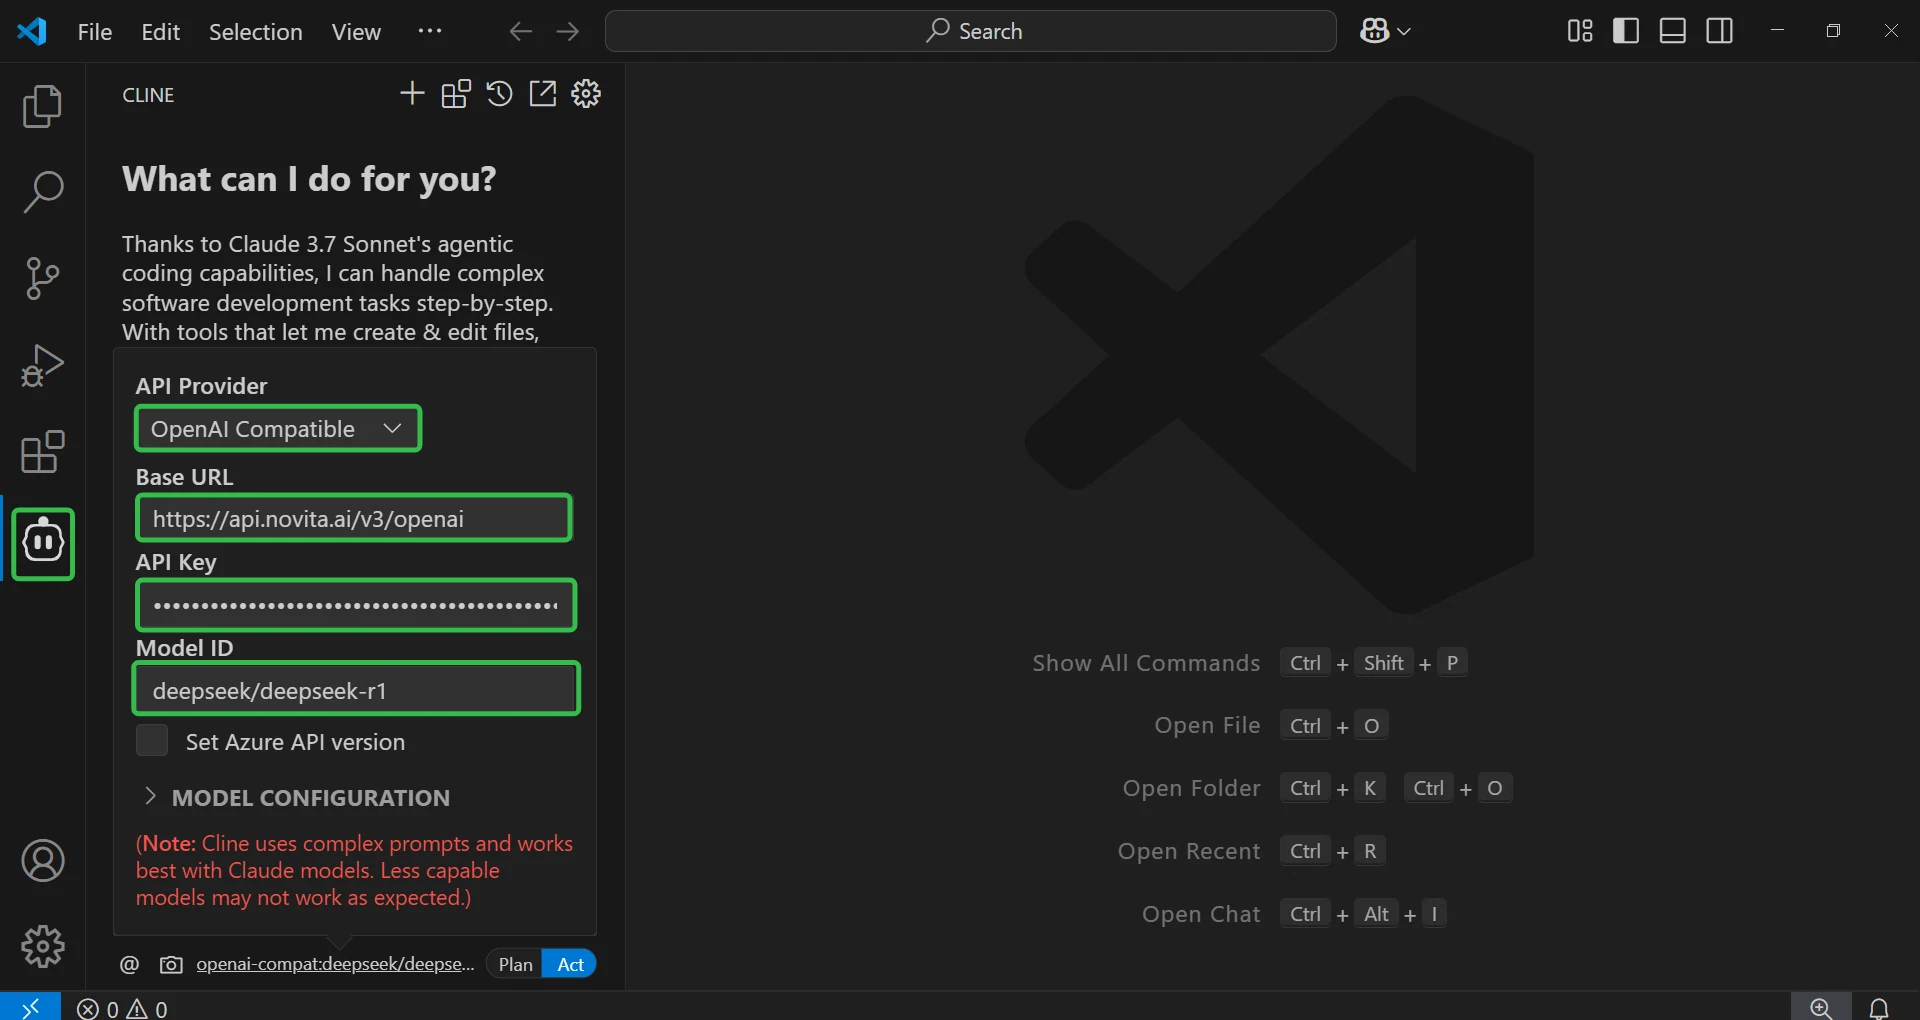Viewport: 1920px width, 1020px height.
Task: Pop Cline out into editor tab
Action: tap(542, 94)
